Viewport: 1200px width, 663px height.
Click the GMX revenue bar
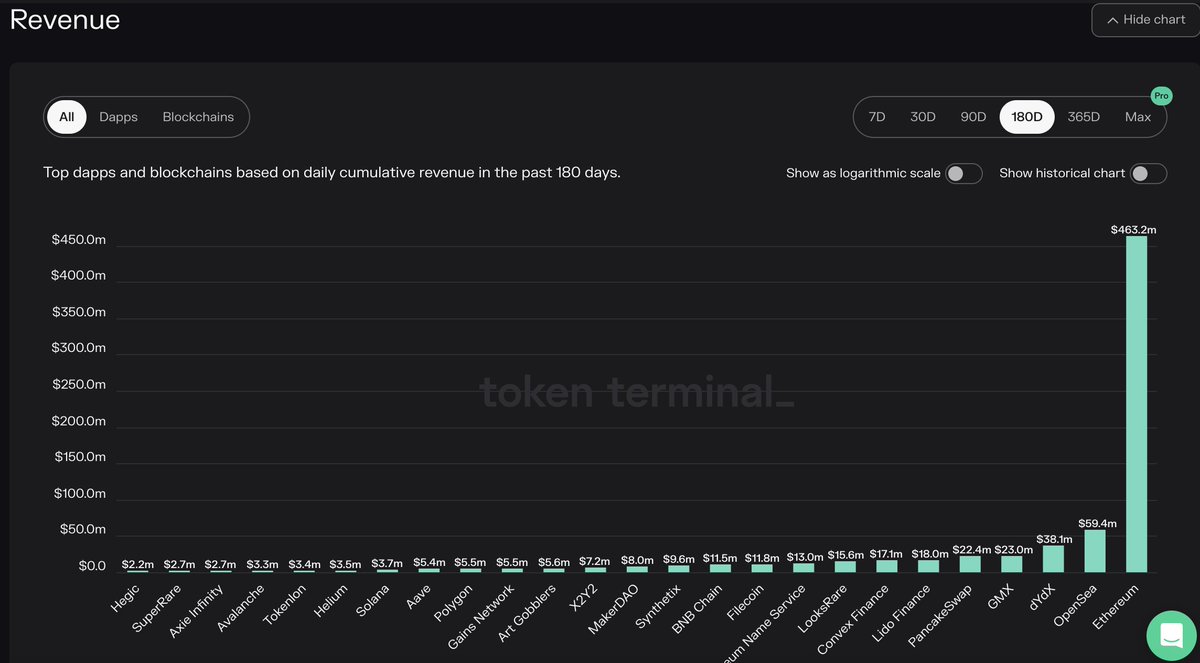1012,563
